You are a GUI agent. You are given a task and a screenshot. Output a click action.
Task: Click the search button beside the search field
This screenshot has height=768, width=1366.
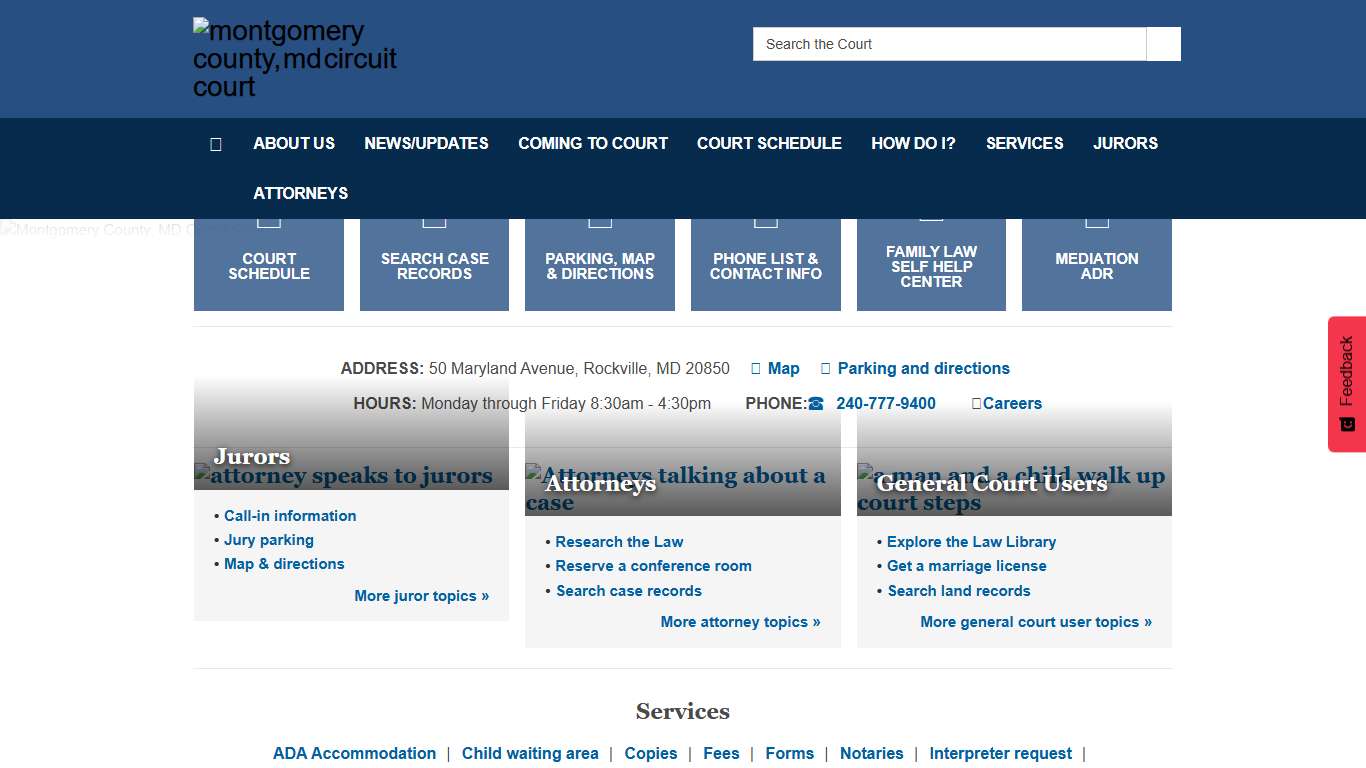click(1163, 44)
